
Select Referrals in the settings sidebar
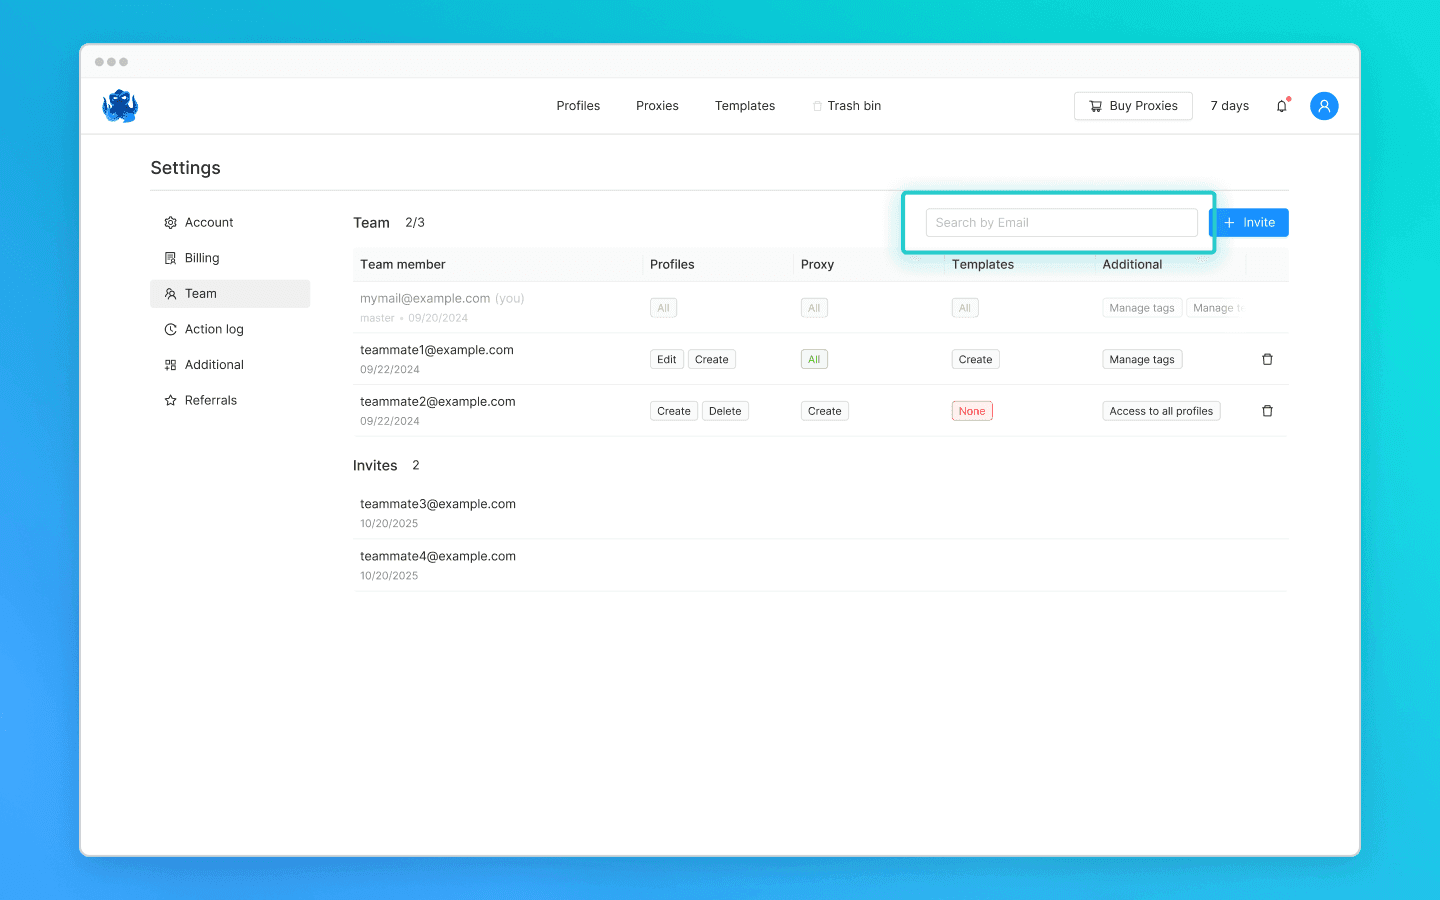tap(230, 400)
